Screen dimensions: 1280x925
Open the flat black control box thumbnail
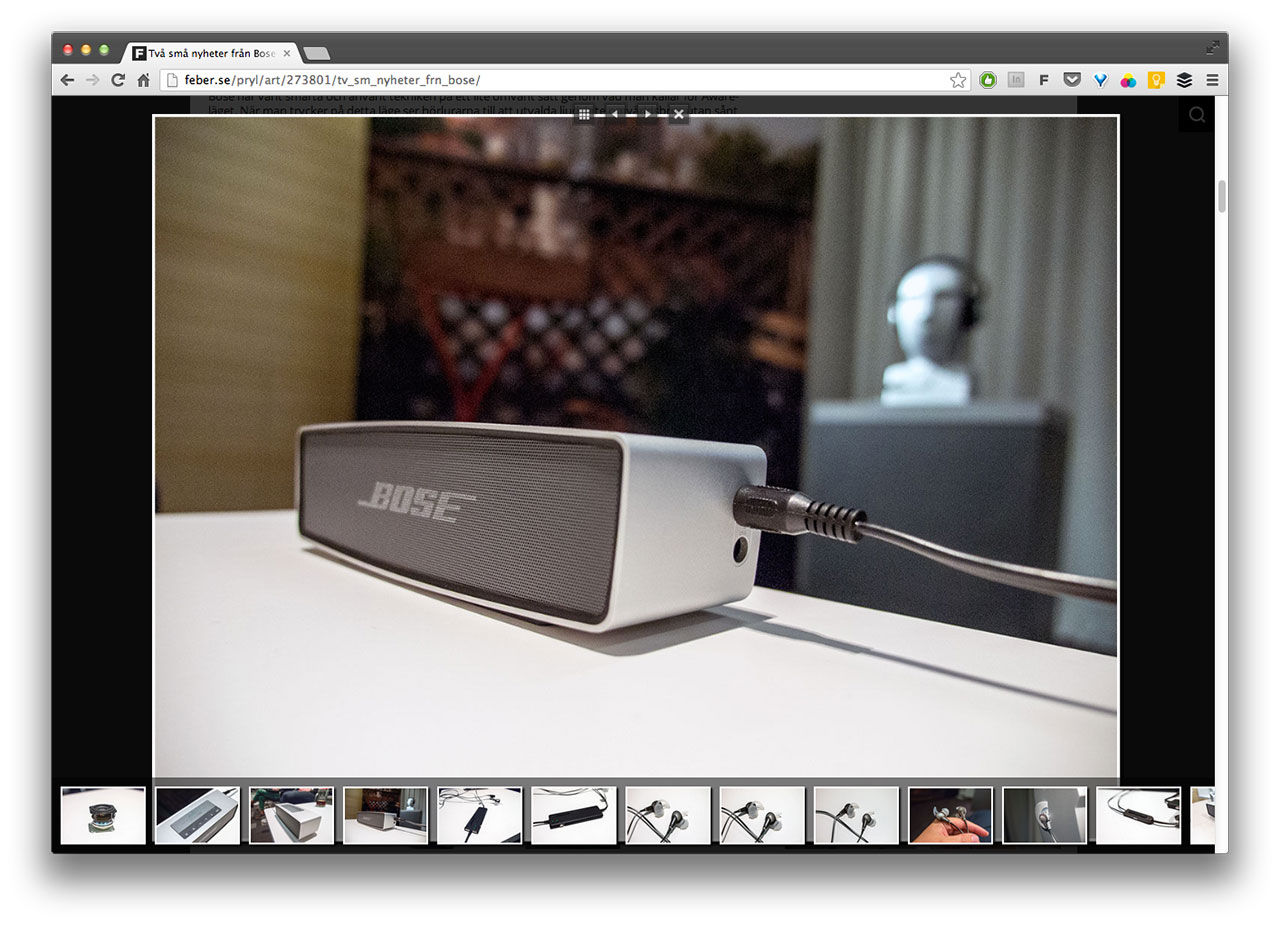[574, 815]
